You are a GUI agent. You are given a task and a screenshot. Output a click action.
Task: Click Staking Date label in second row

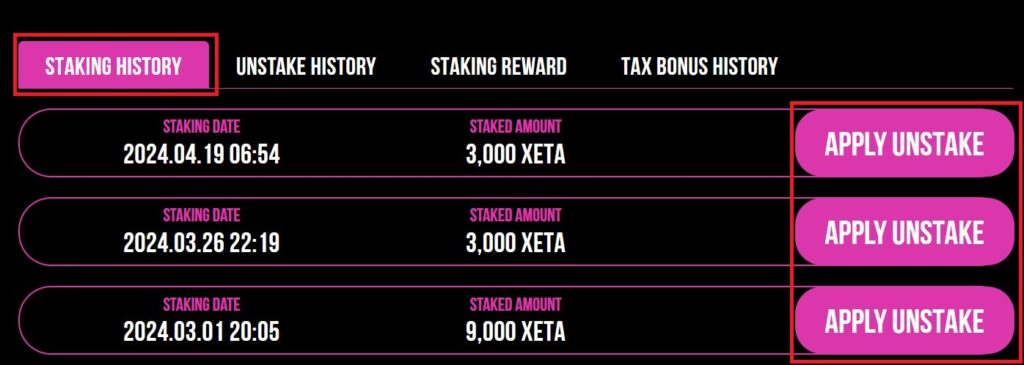click(201, 215)
